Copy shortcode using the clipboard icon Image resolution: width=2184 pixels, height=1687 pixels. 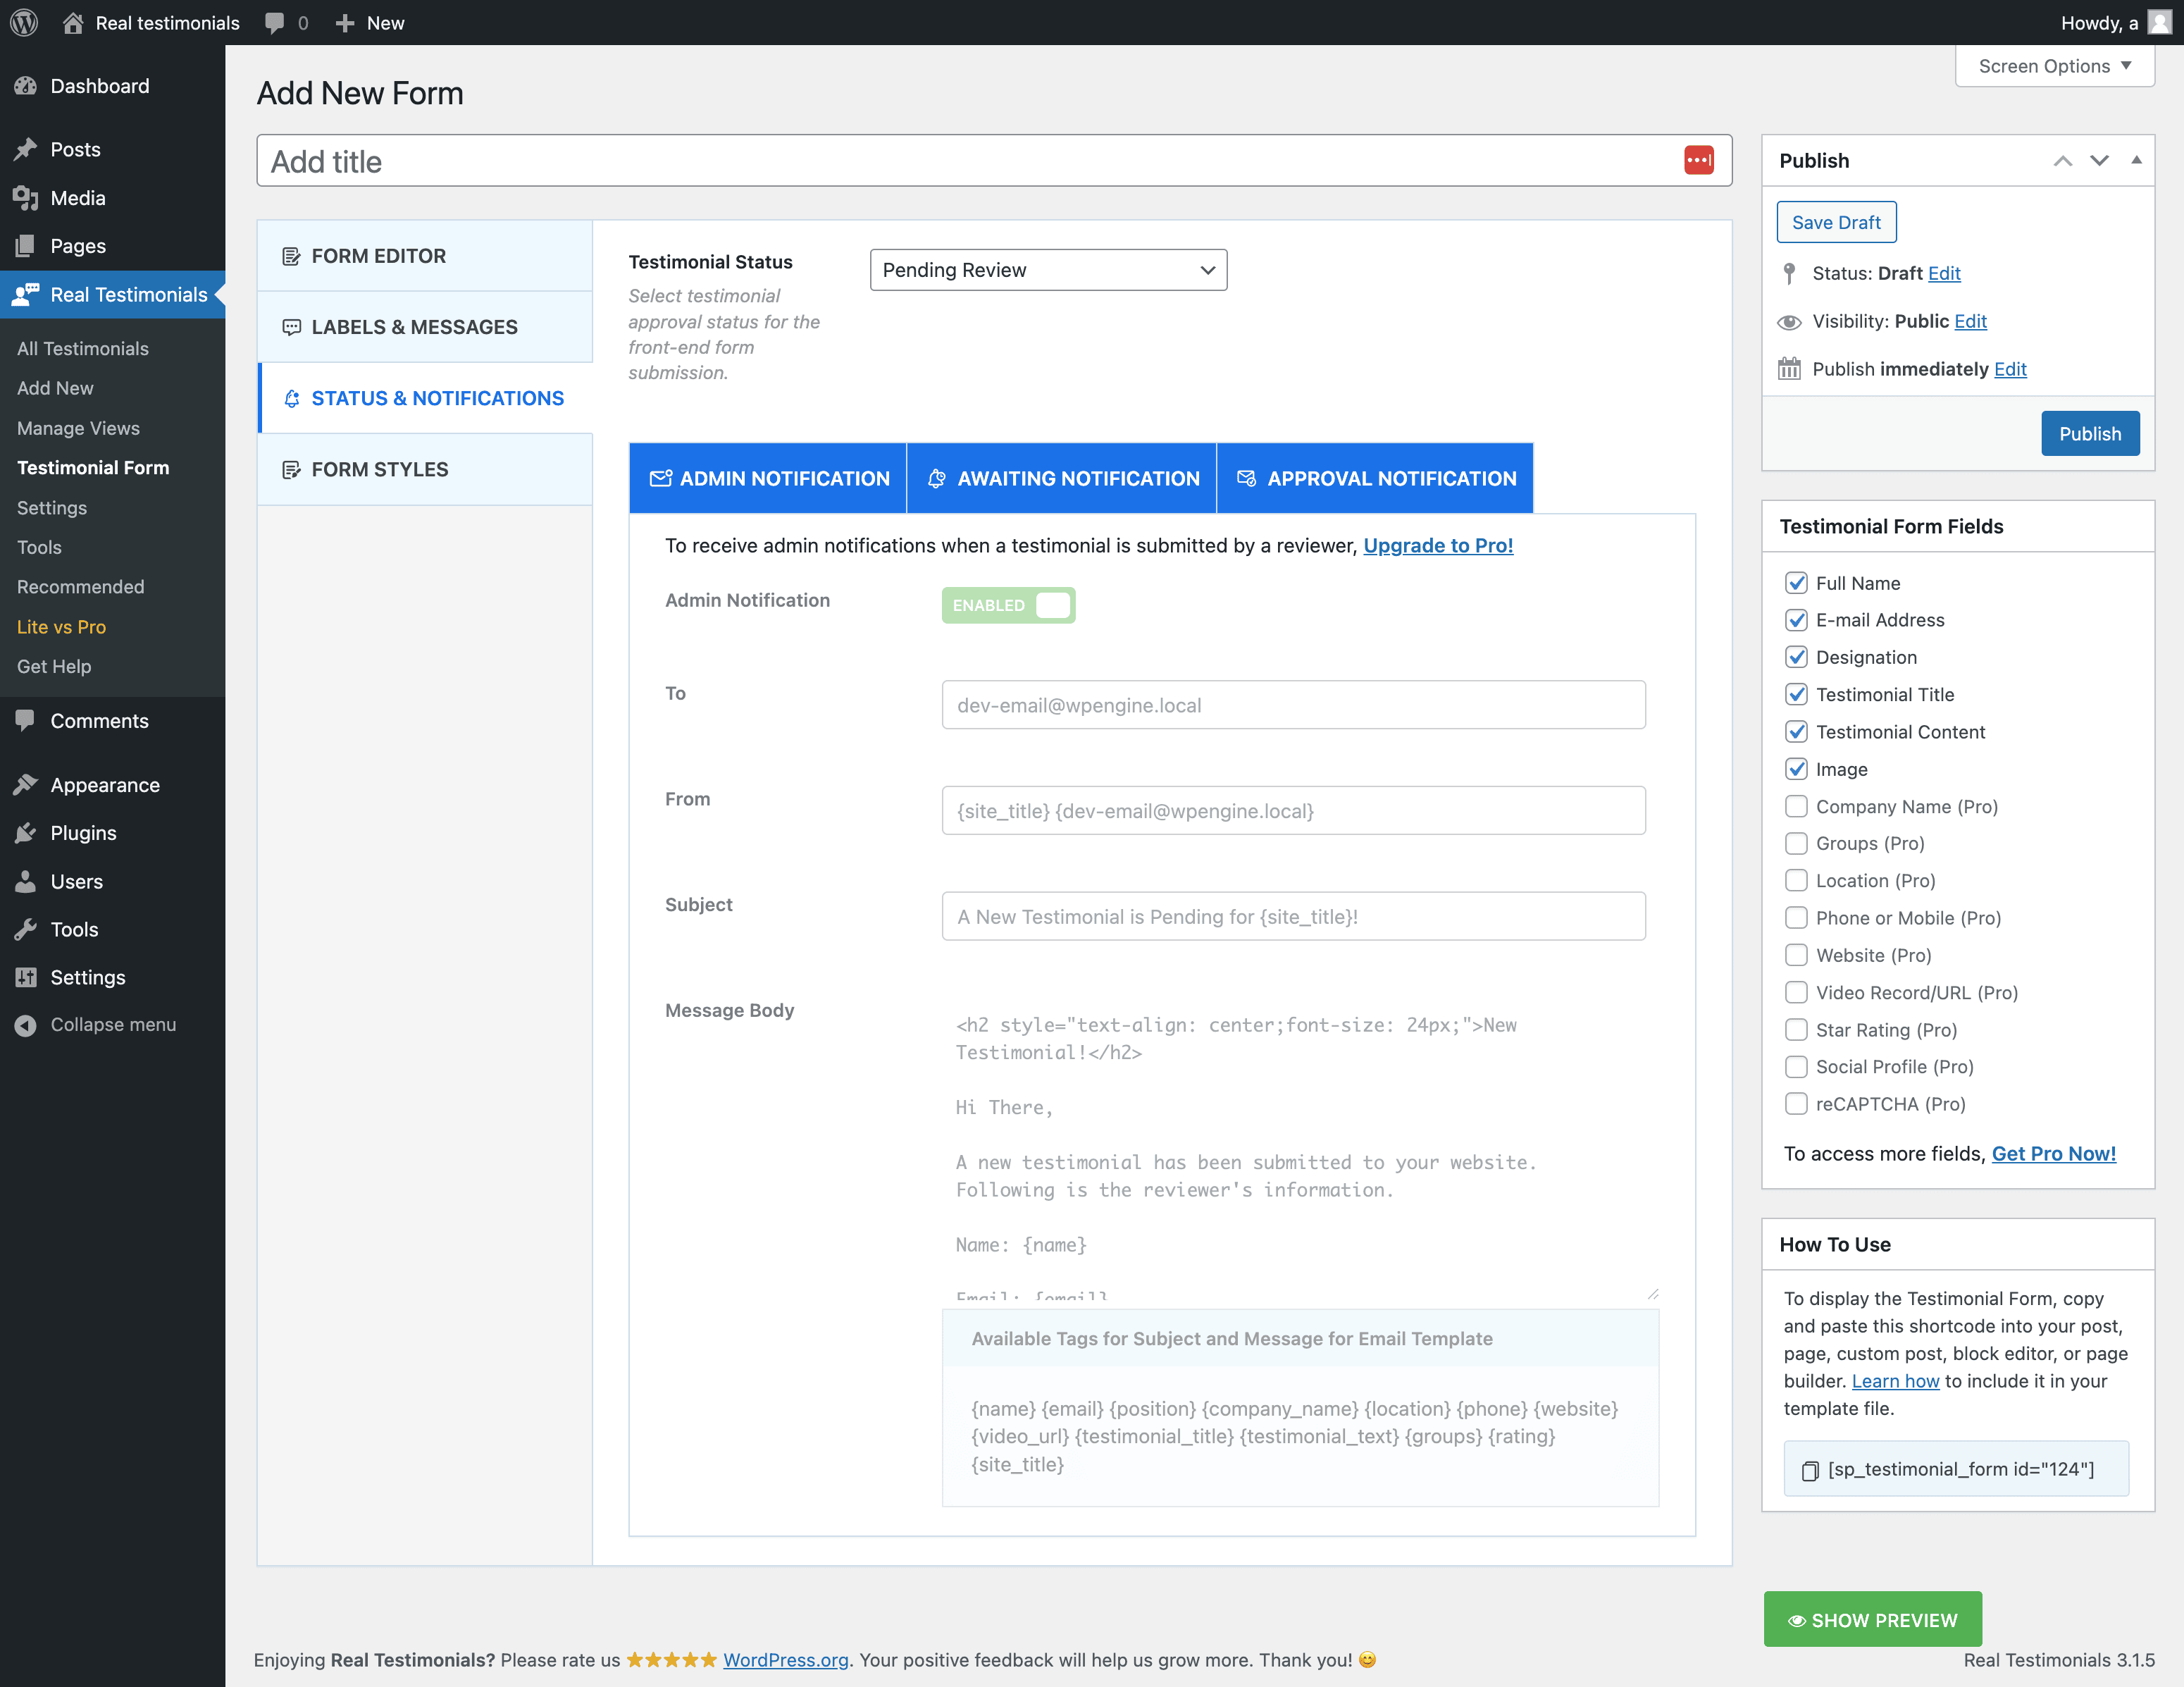coord(1809,1470)
